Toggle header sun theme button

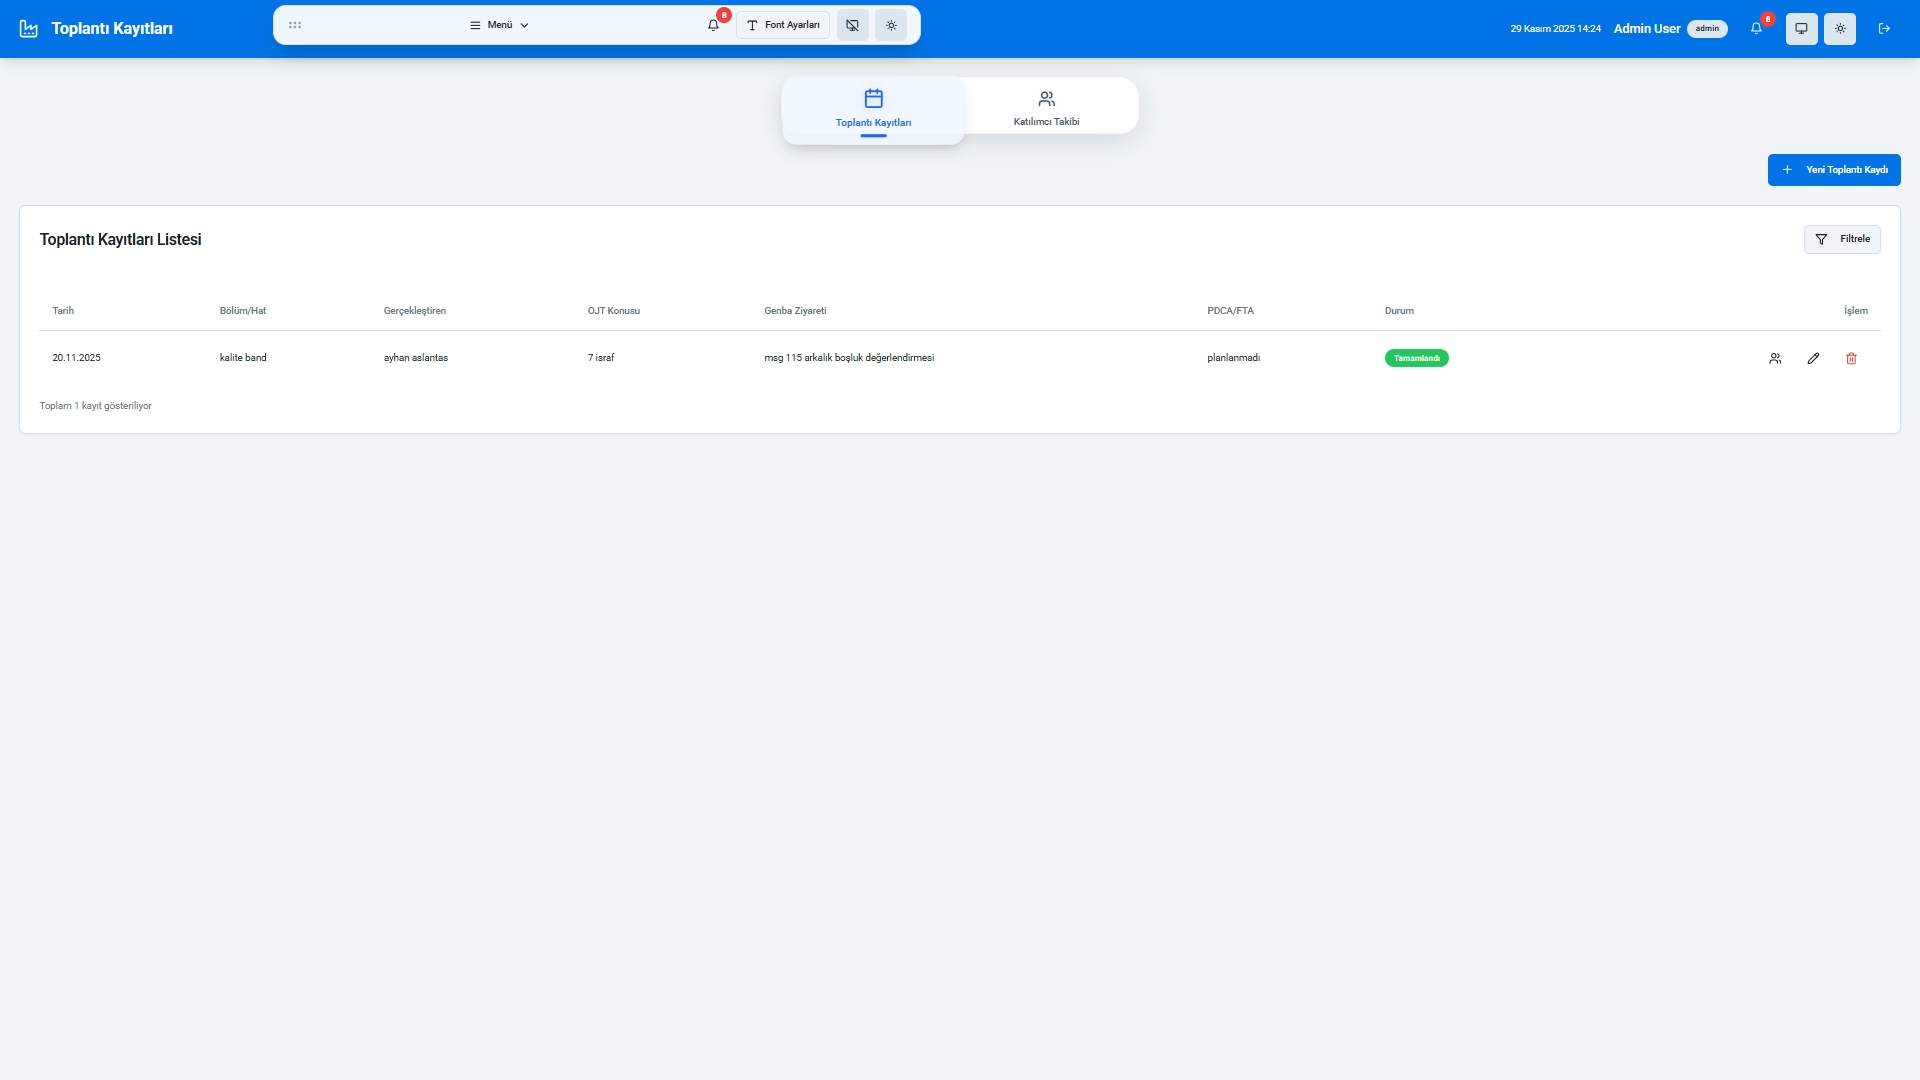(x=1840, y=29)
